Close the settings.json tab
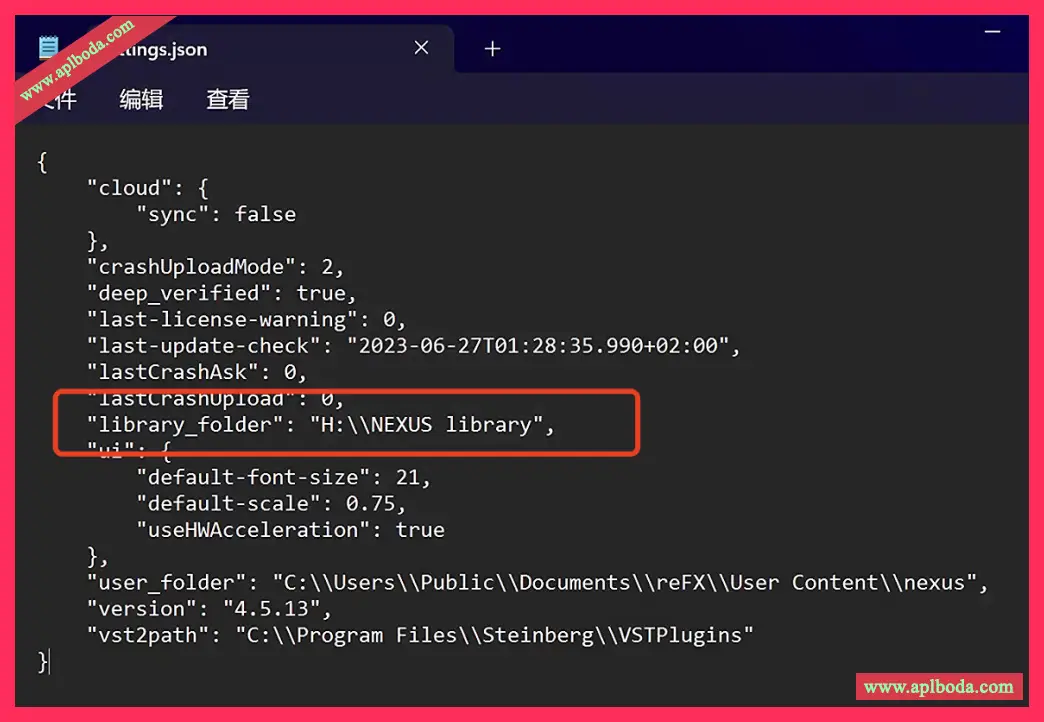Screen dimensions: 1044x722 pyautogui.click(x=421, y=48)
